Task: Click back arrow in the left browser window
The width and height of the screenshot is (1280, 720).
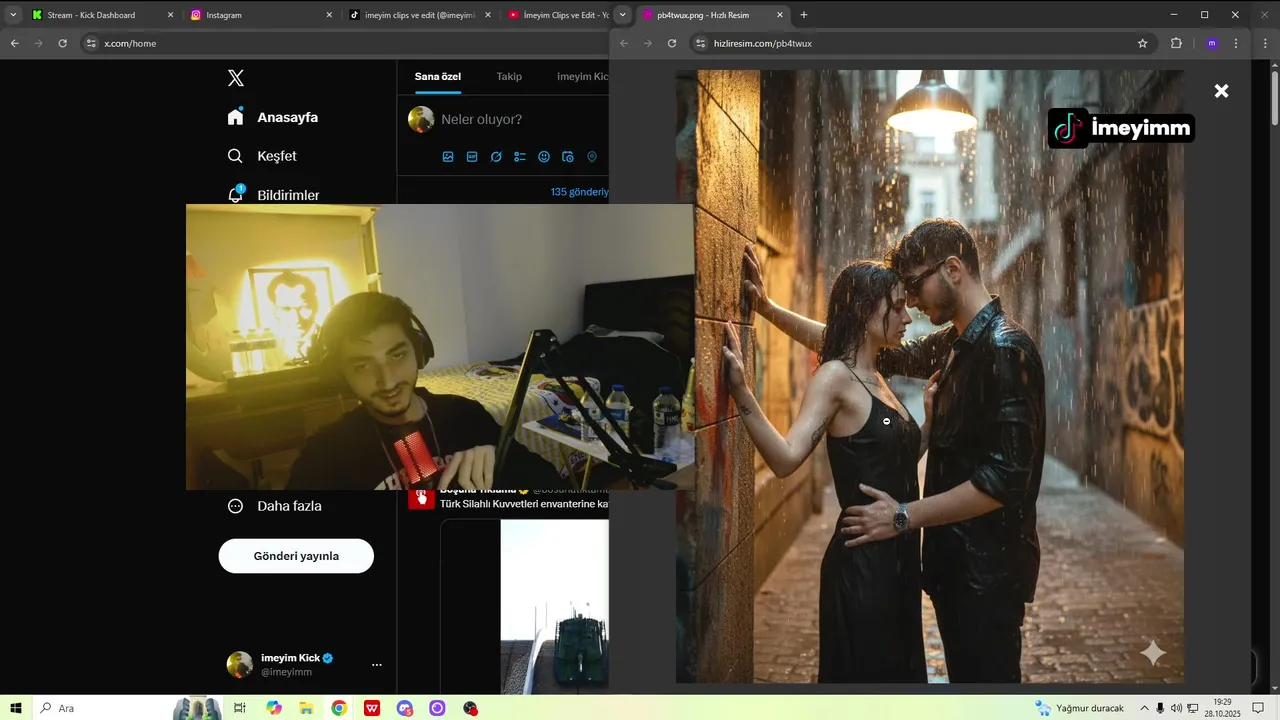Action: pyautogui.click(x=14, y=43)
